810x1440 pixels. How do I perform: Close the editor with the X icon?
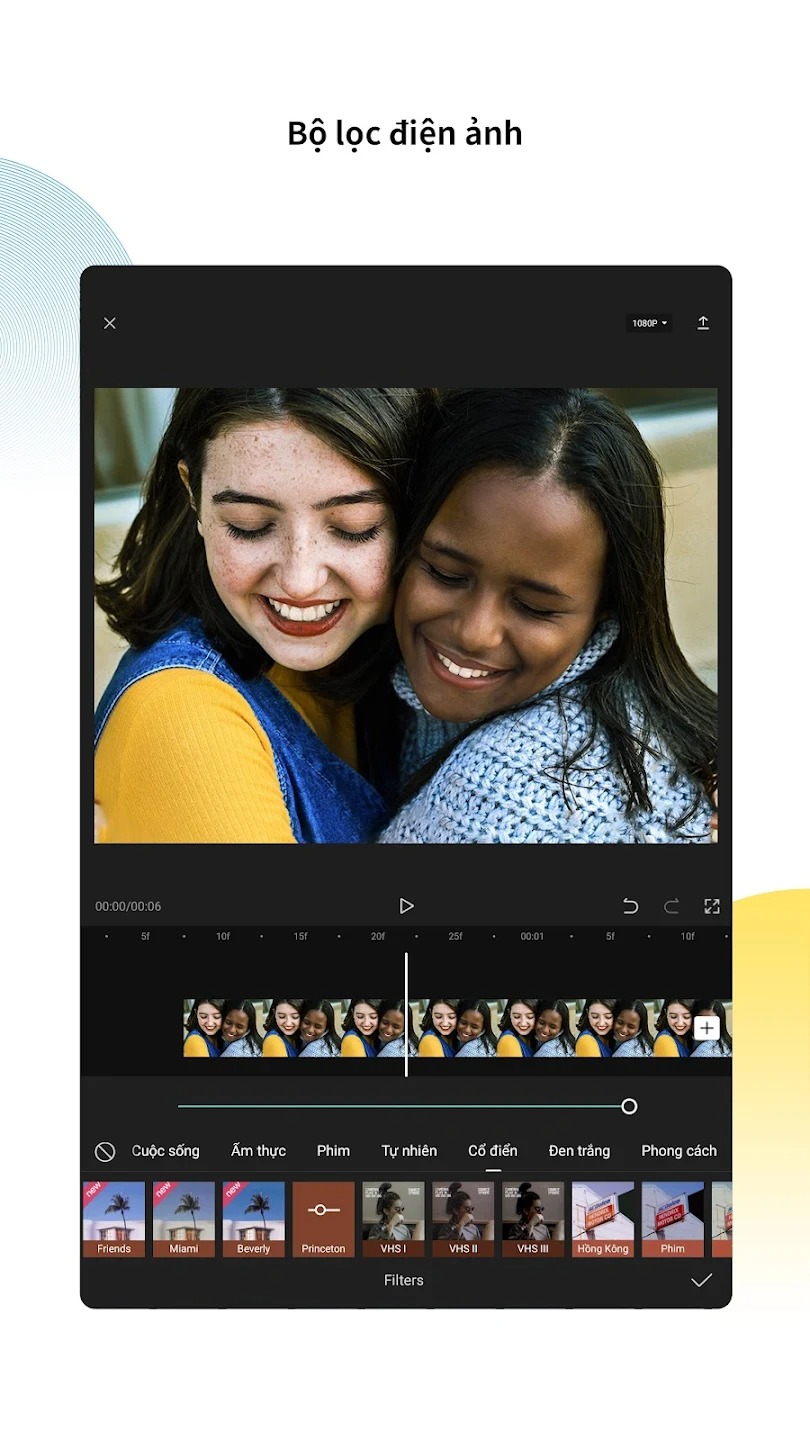tap(110, 323)
